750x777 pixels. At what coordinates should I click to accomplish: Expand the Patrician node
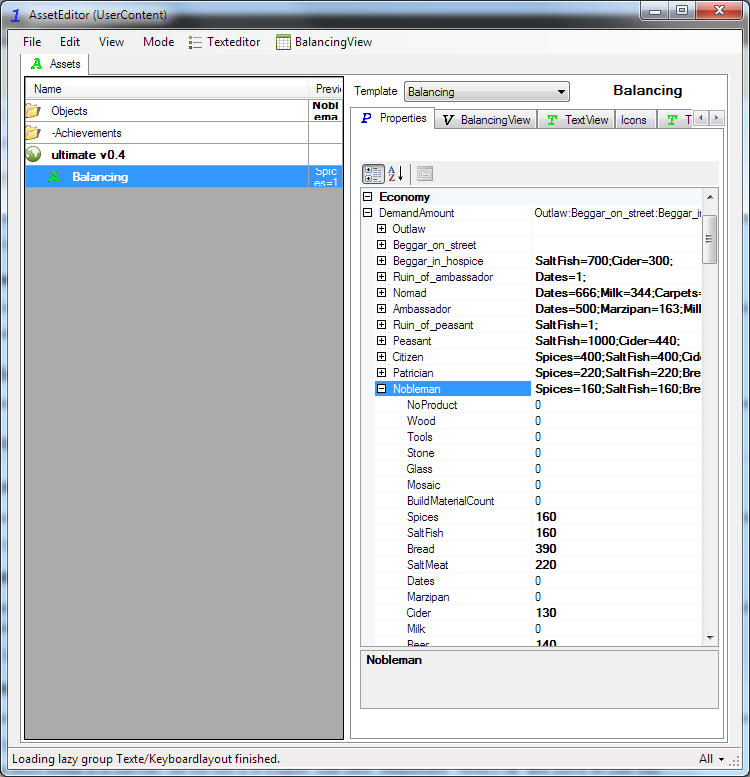(381, 372)
